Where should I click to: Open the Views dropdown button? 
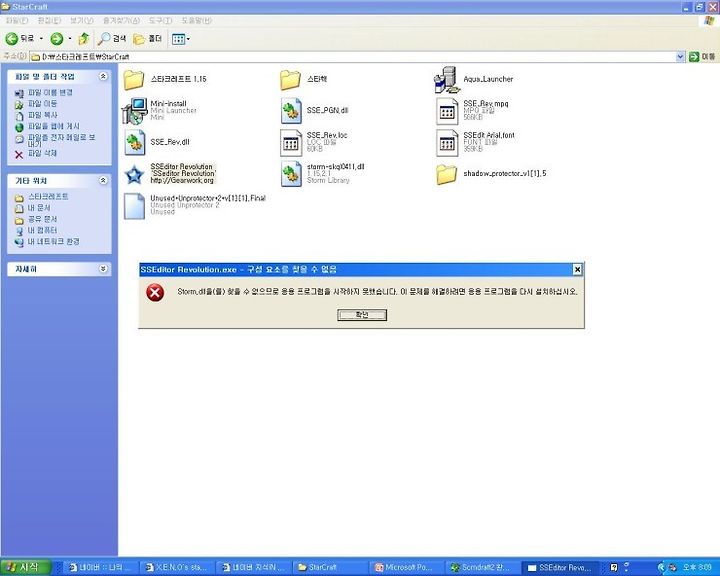click(180, 39)
